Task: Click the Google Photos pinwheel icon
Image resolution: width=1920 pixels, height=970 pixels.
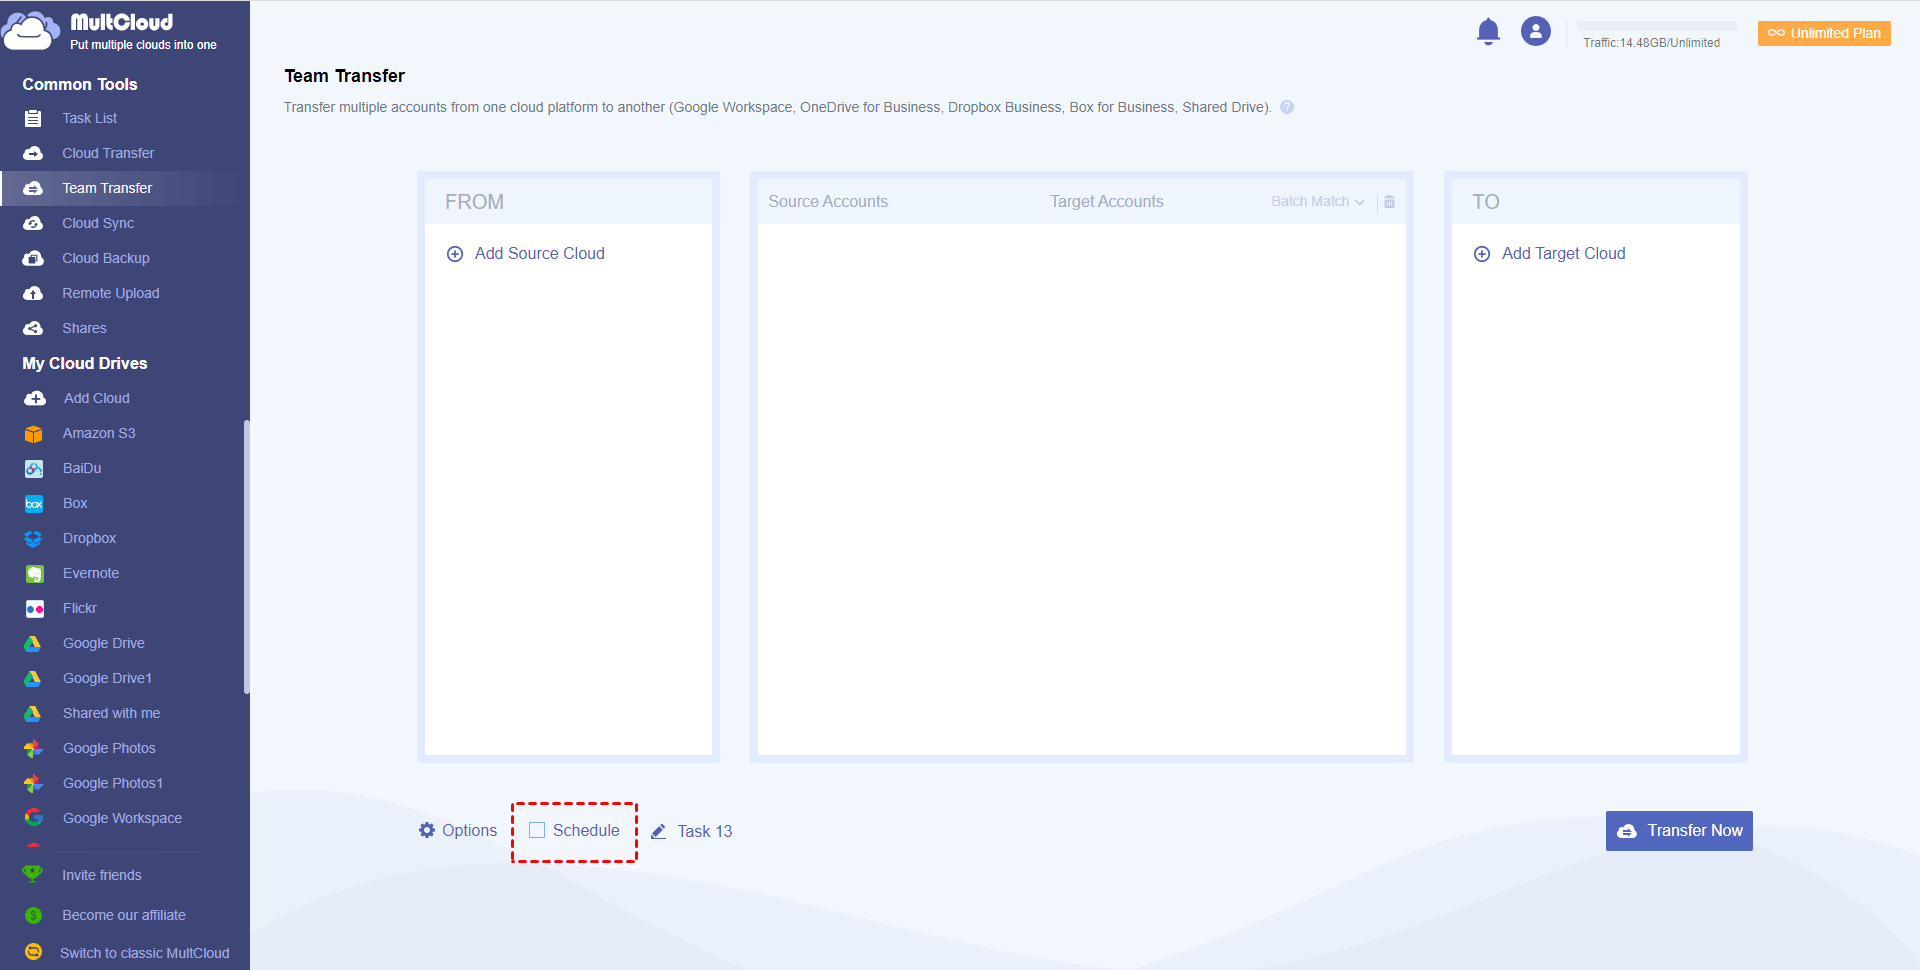Action: click(x=33, y=749)
